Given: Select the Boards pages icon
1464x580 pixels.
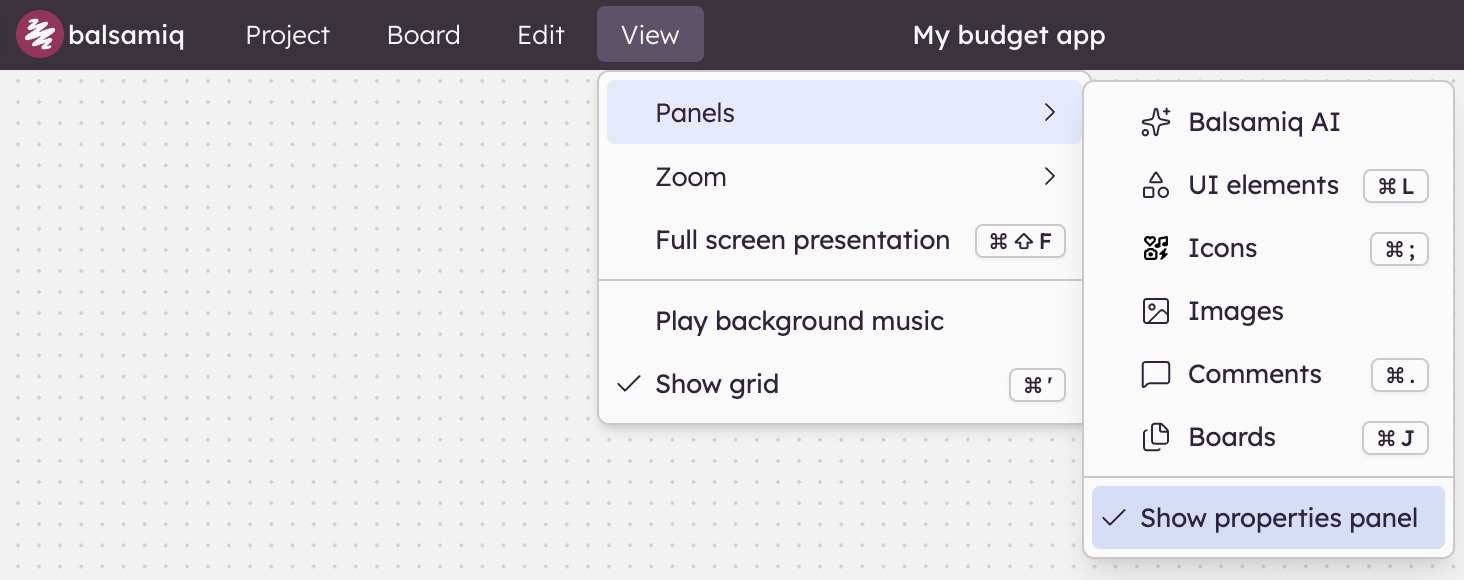Looking at the screenshot, I should (x=1155, y=438).
